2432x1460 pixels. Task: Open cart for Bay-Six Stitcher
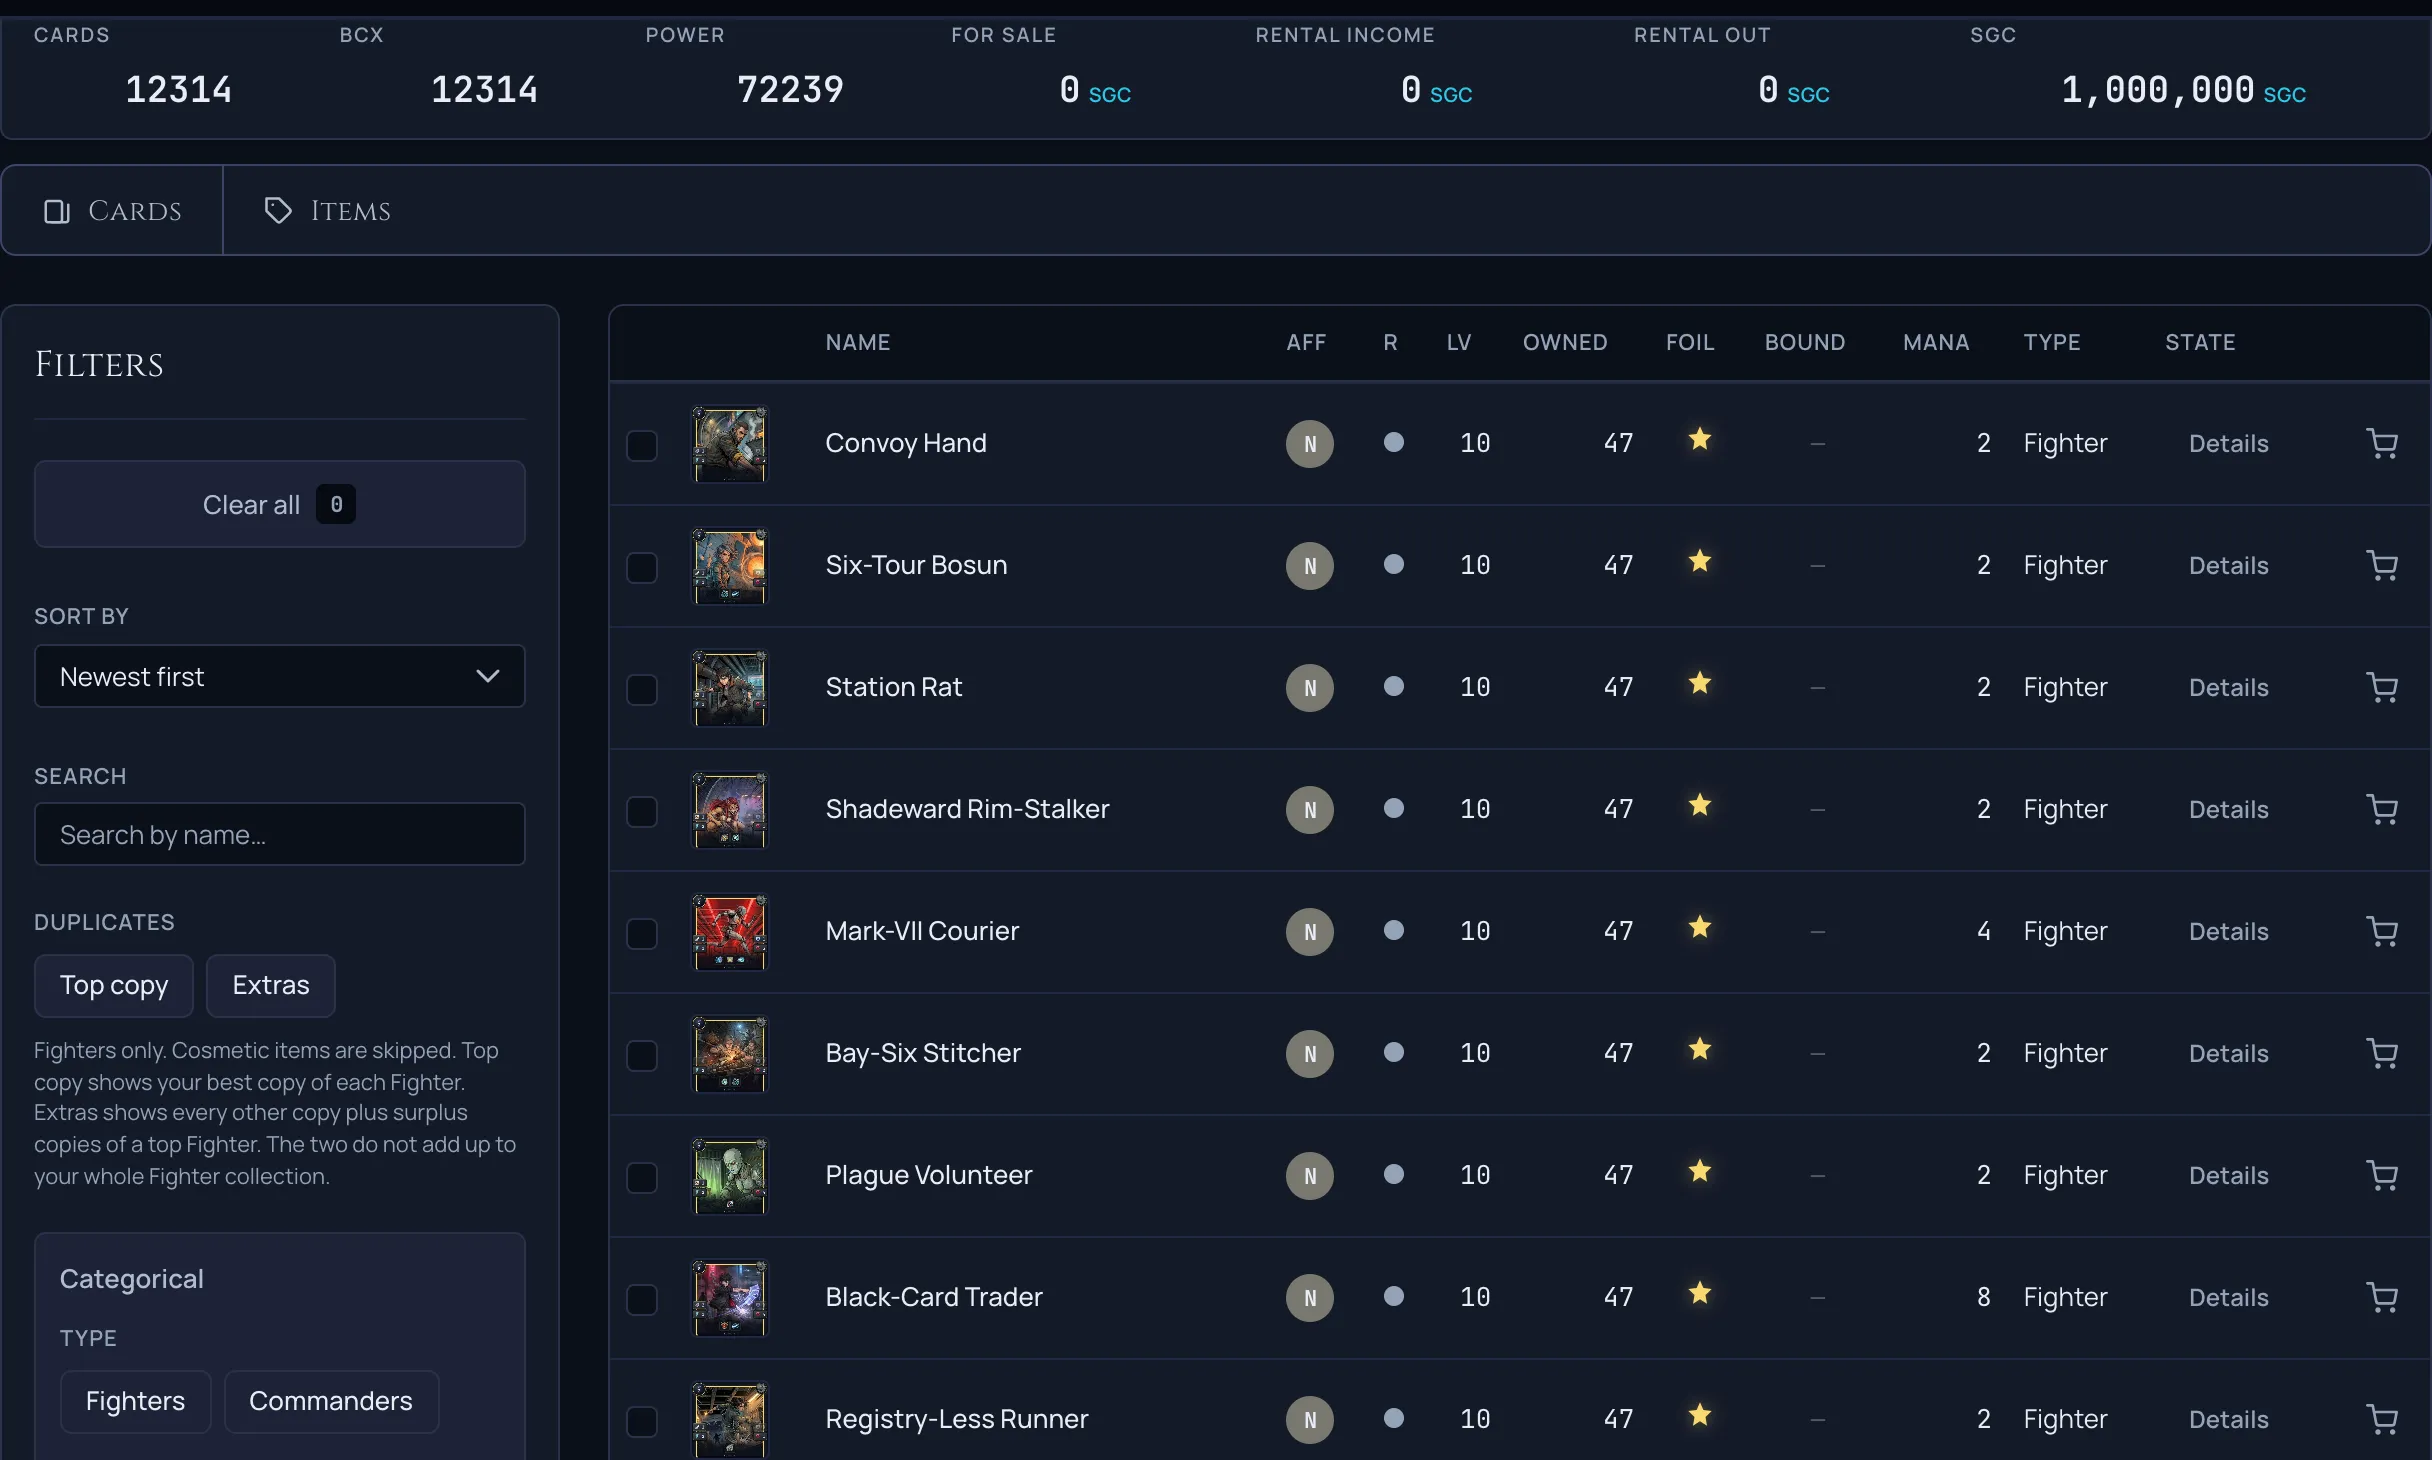pyautogui.click(x=2382, y=1053)
